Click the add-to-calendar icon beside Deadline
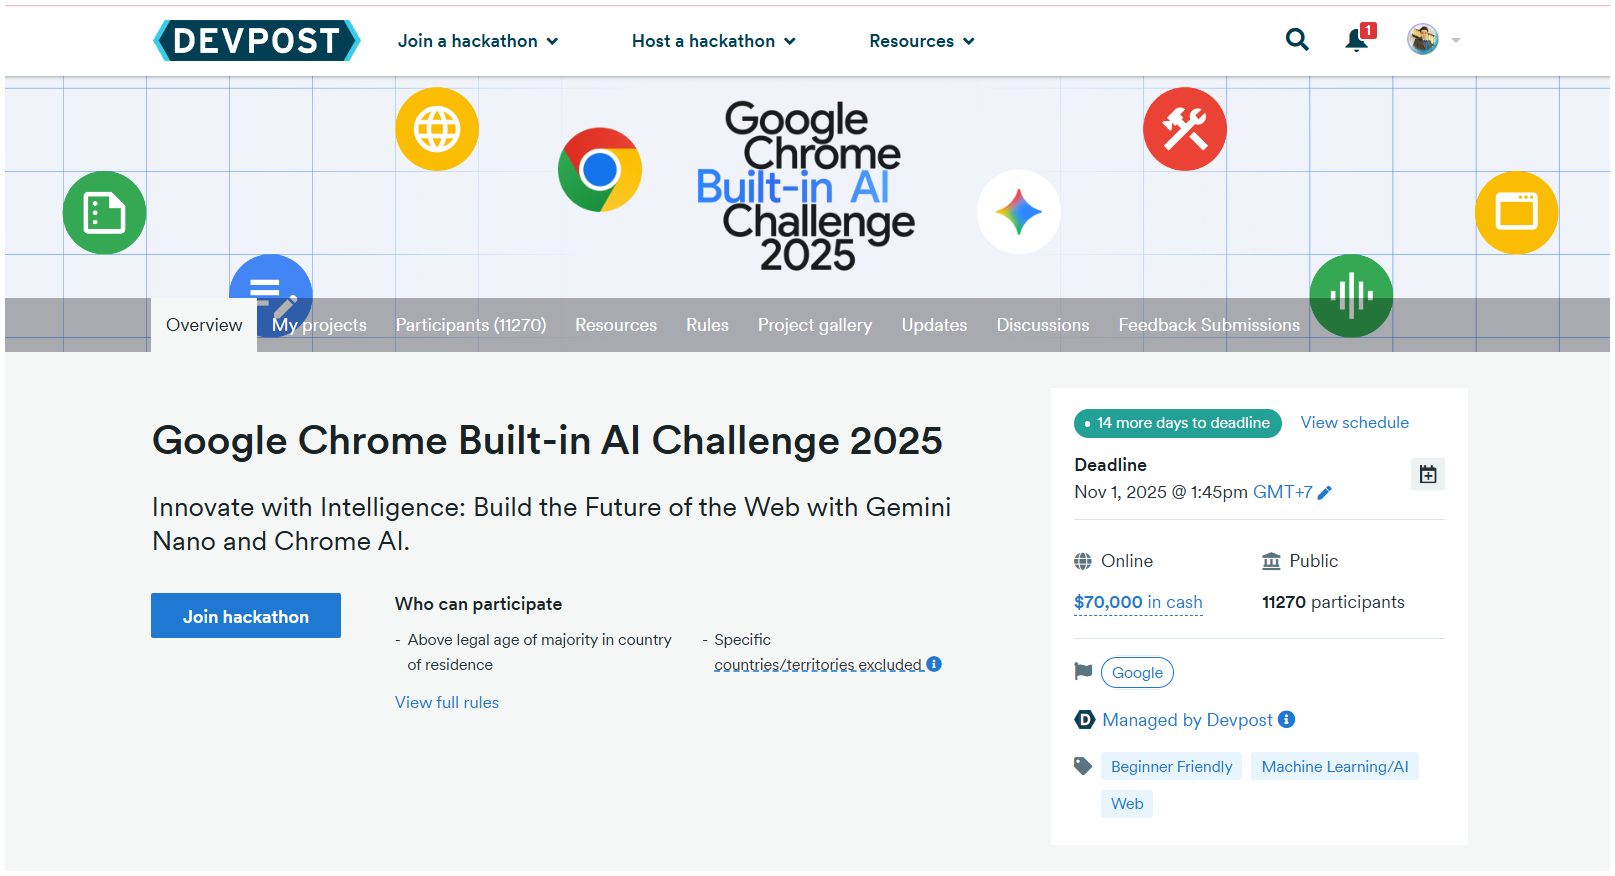Viewport: 1615px width, 876px height. 1428,474
